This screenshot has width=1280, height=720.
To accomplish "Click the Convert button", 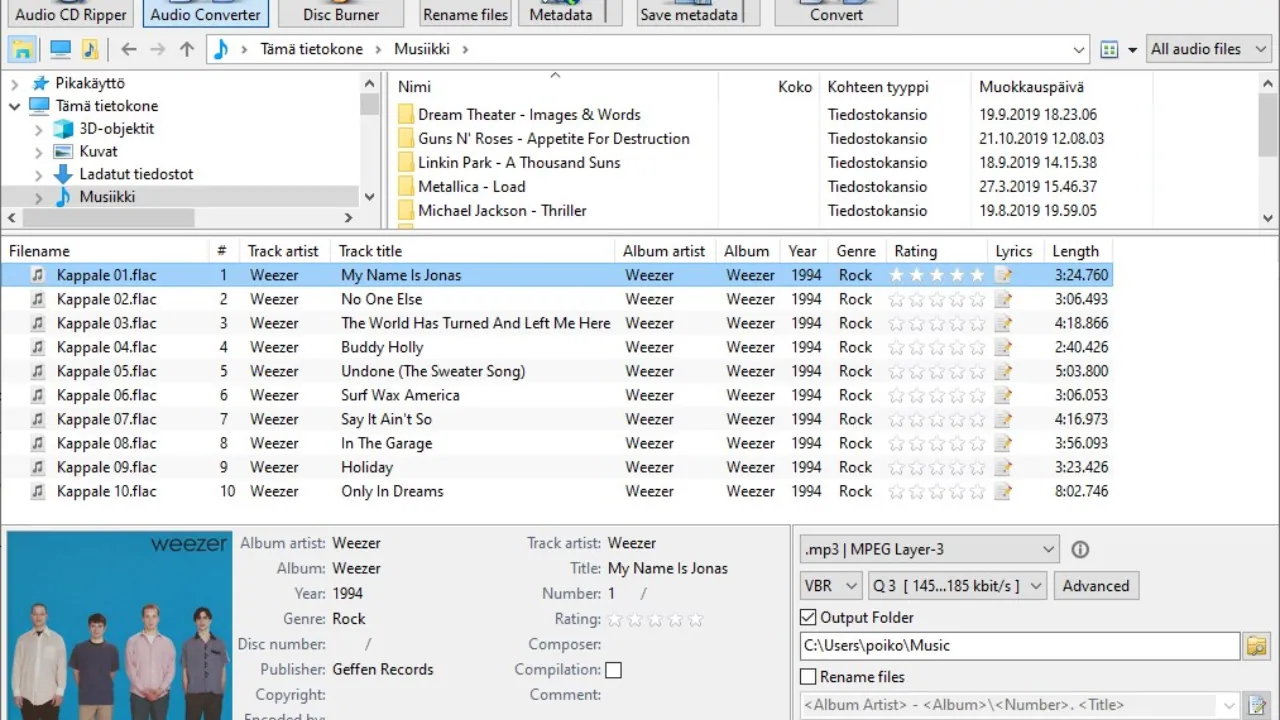I will [836, 14].
